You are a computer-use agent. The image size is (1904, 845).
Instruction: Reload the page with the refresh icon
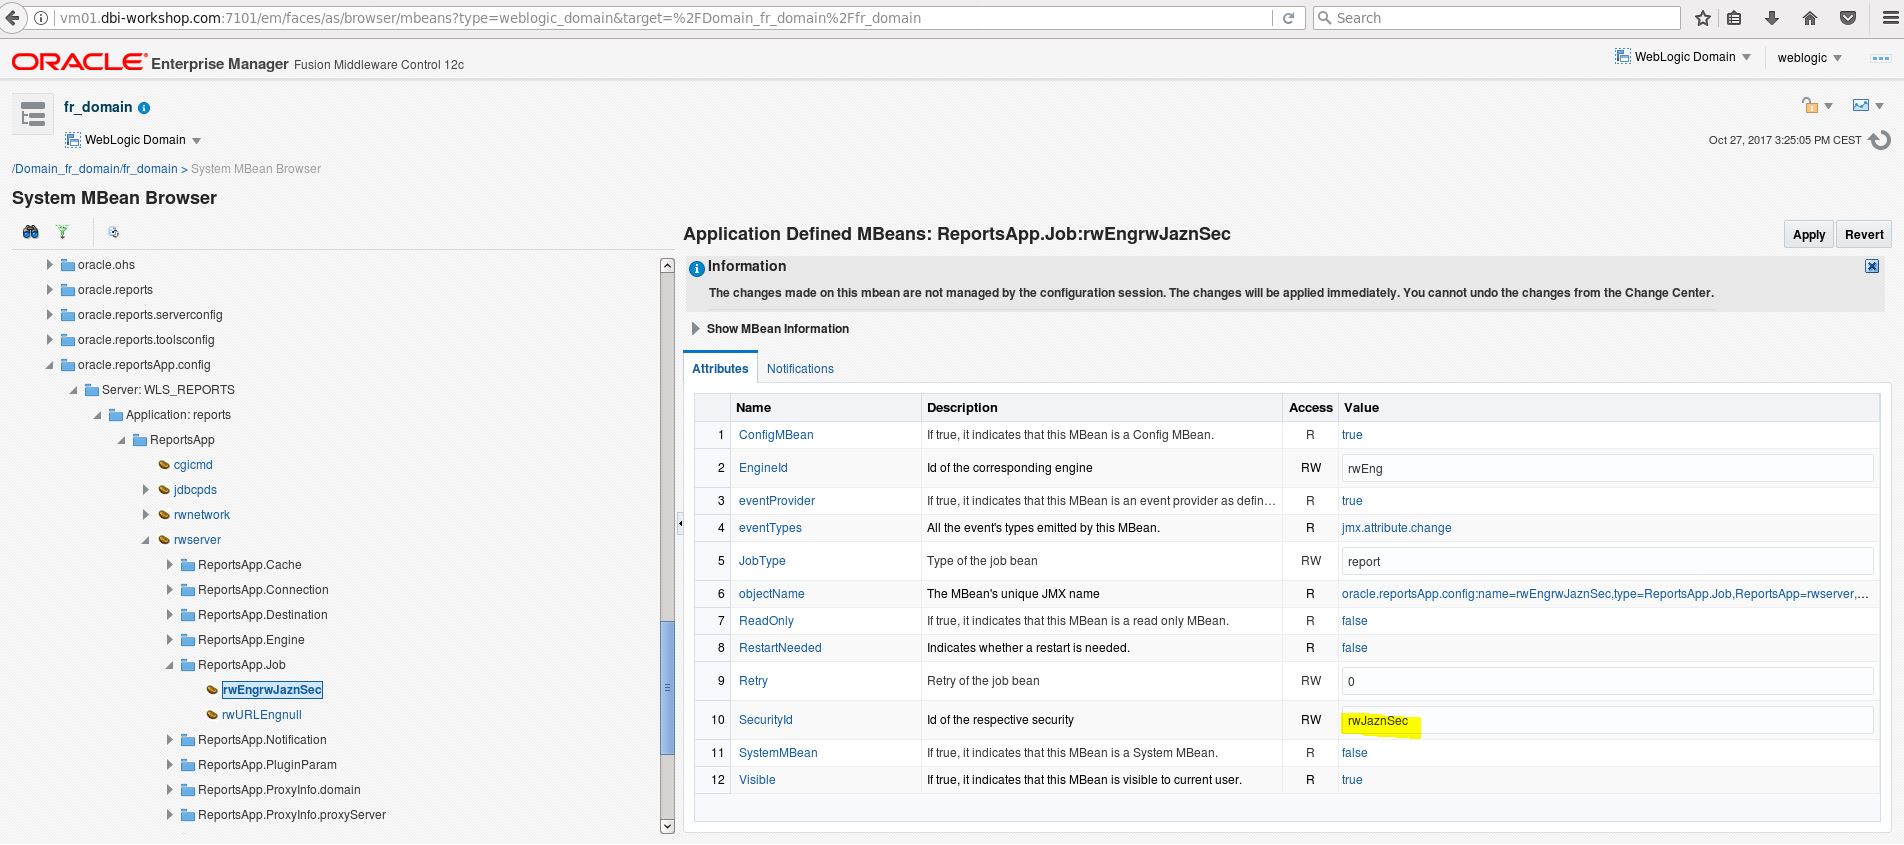click(x=1289, y=18)
